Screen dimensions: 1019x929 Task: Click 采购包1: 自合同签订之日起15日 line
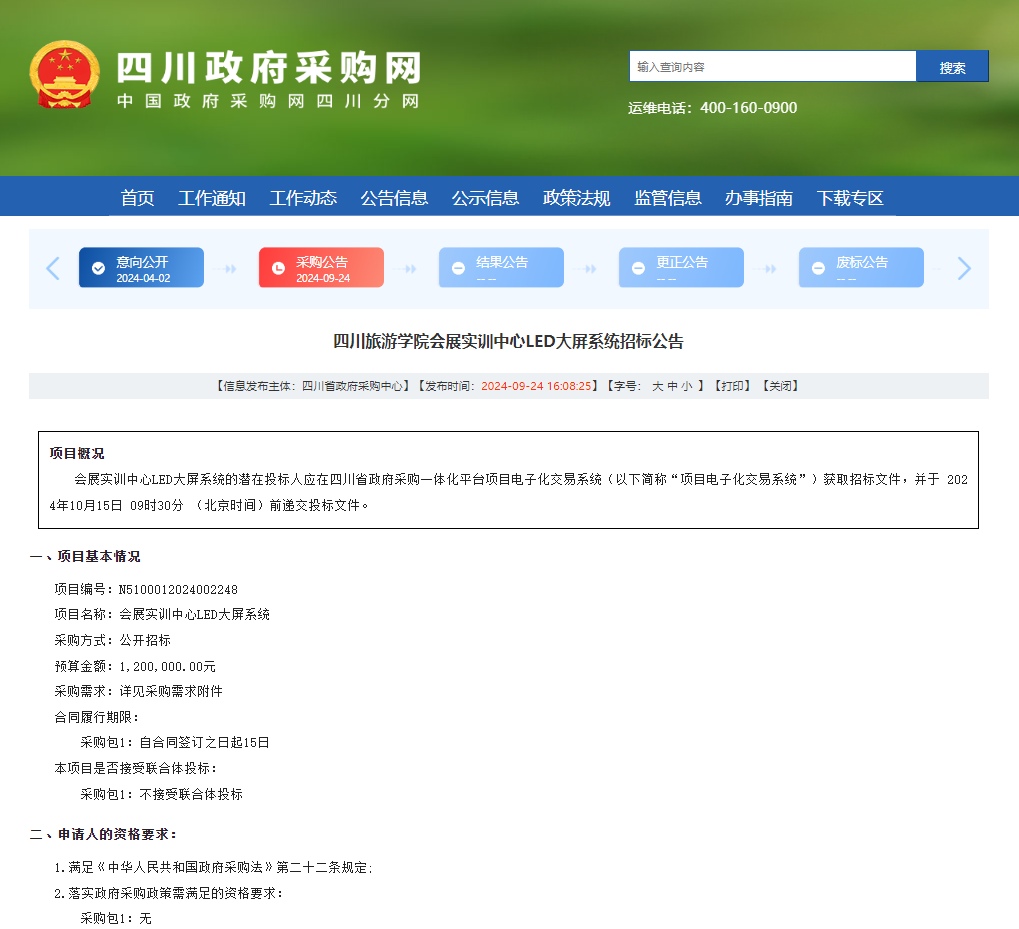pos(175,742)
